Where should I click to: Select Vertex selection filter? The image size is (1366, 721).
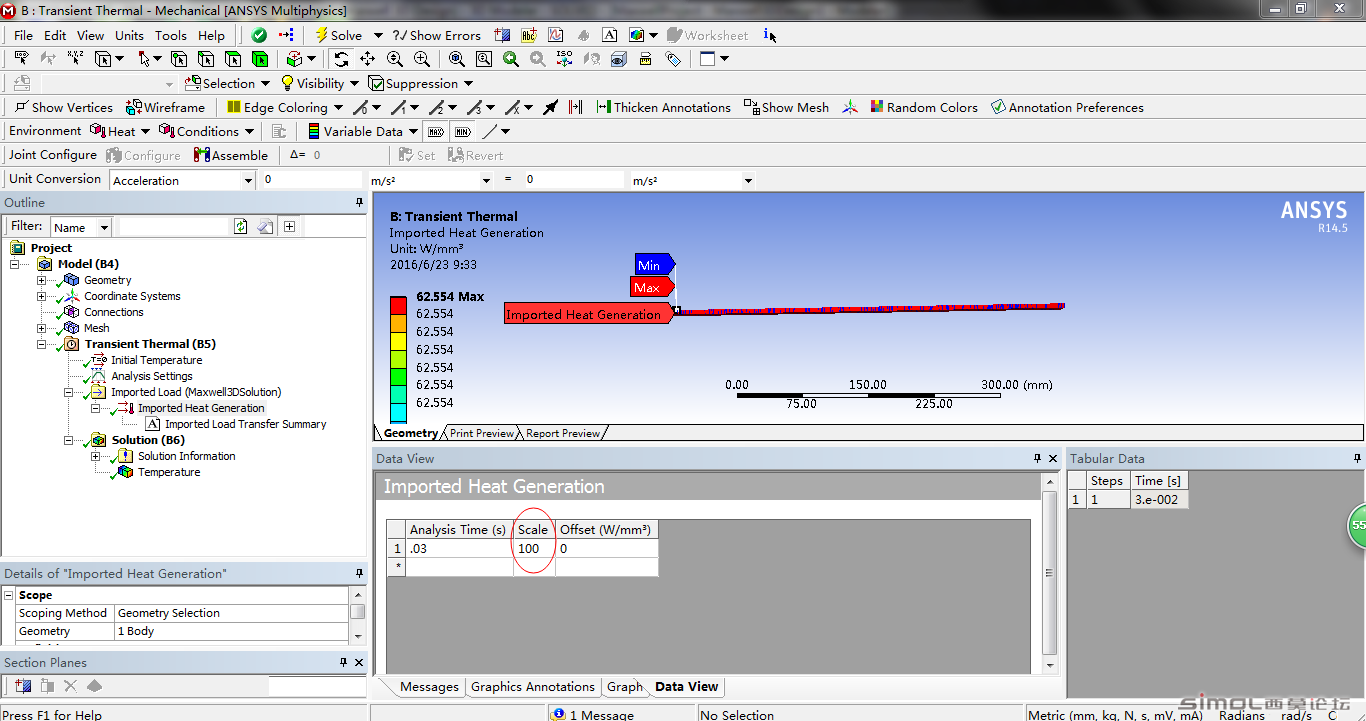(179, 59)
